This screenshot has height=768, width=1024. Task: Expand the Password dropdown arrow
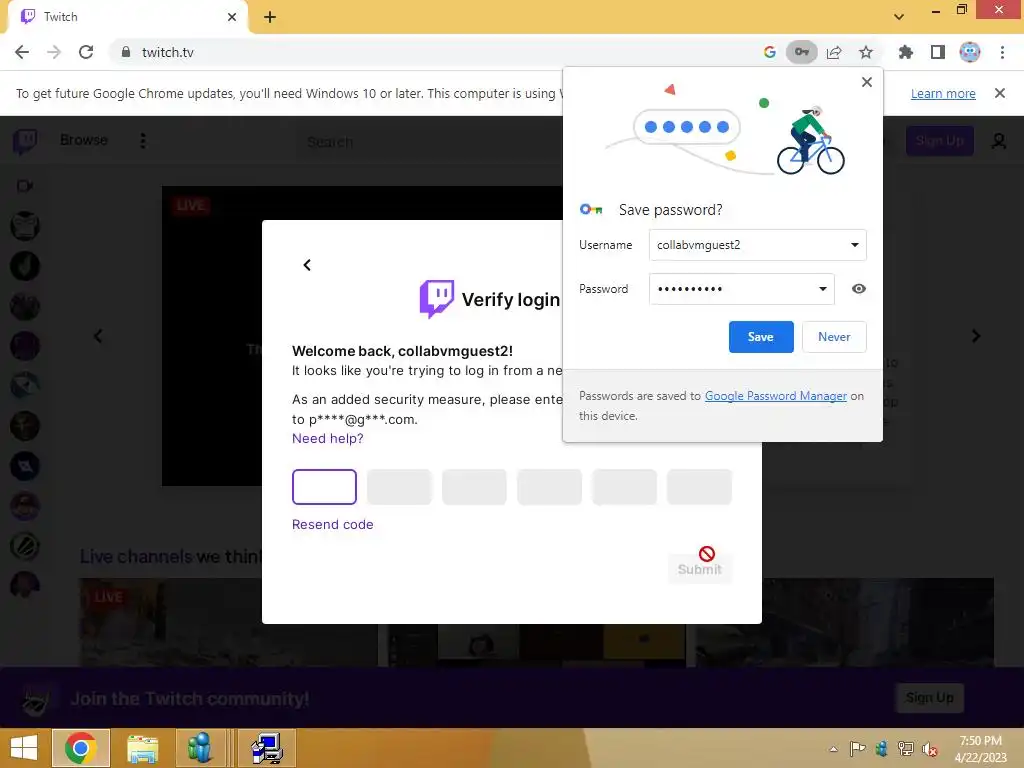pyautogui.click(x=823, y=289)
